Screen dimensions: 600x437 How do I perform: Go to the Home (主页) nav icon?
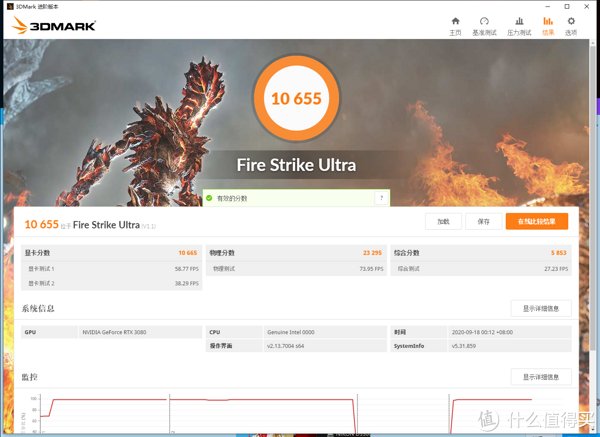point(455,26)
